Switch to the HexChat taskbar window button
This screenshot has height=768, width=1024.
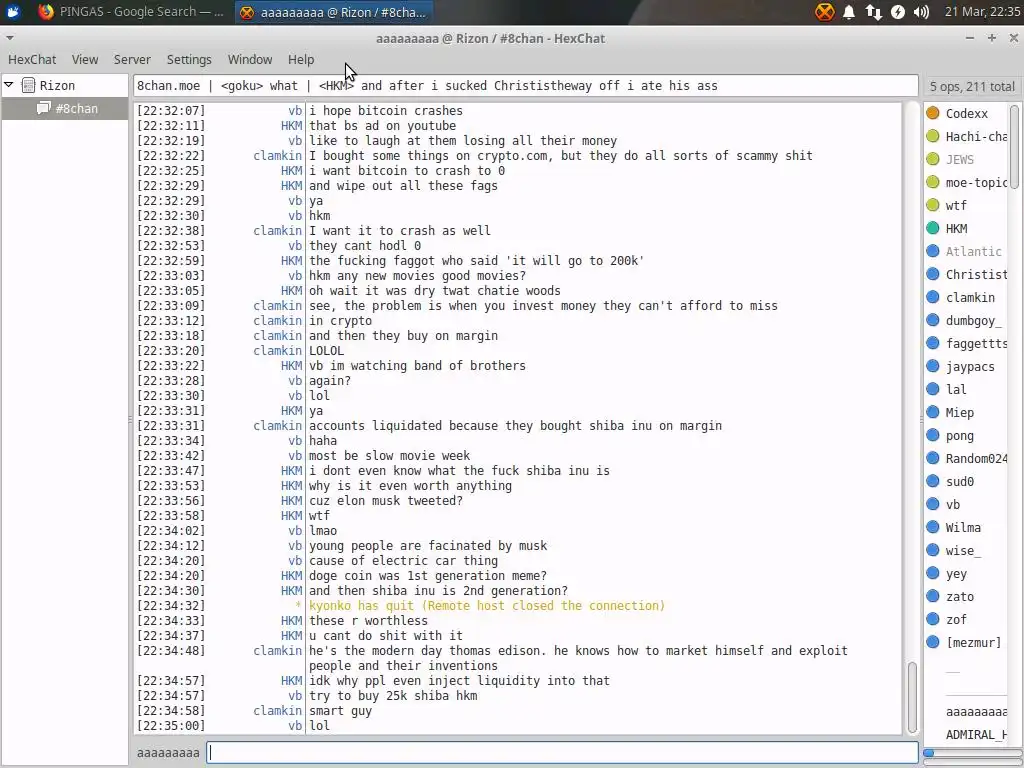[334, 12]
